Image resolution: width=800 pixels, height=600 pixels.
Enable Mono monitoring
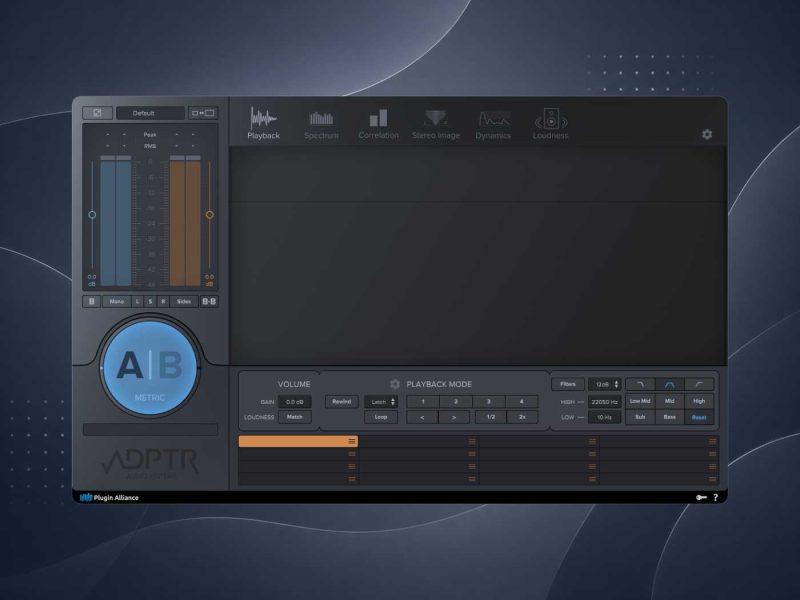tap(116, 302)
